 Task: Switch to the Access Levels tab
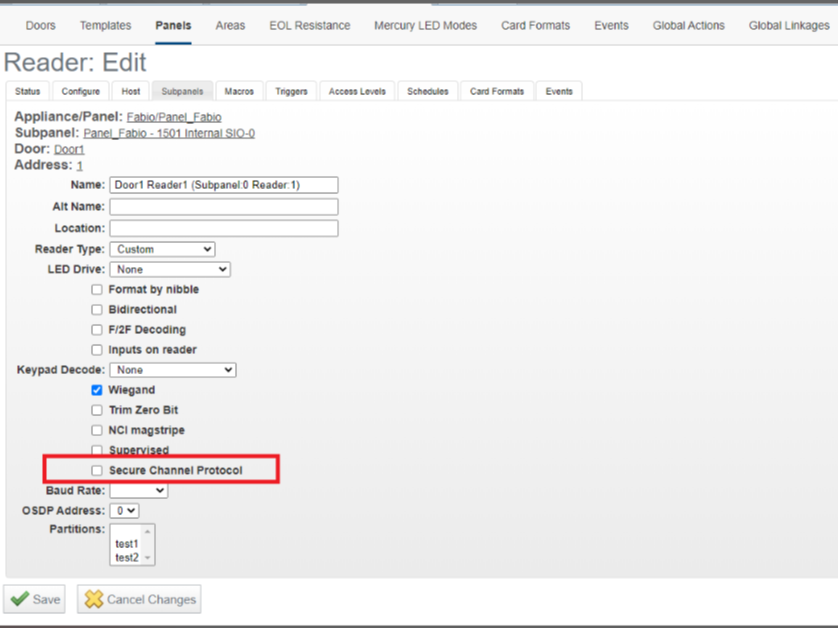pyautogui.click(x=356, y=91)
